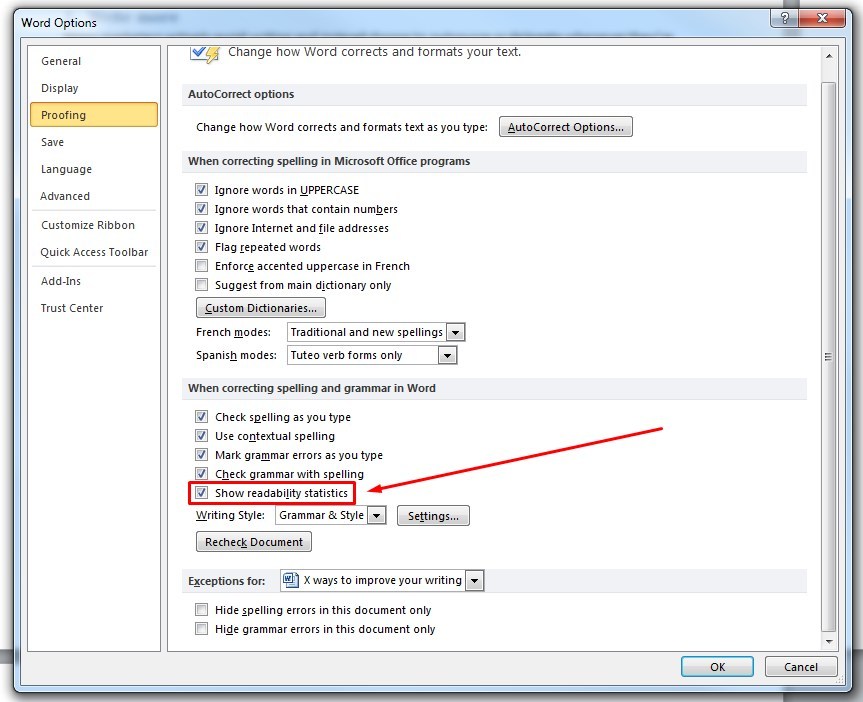Enable Hide grammar errors in this document
Screen dimensions: 863x702
(x=201, y=629)
